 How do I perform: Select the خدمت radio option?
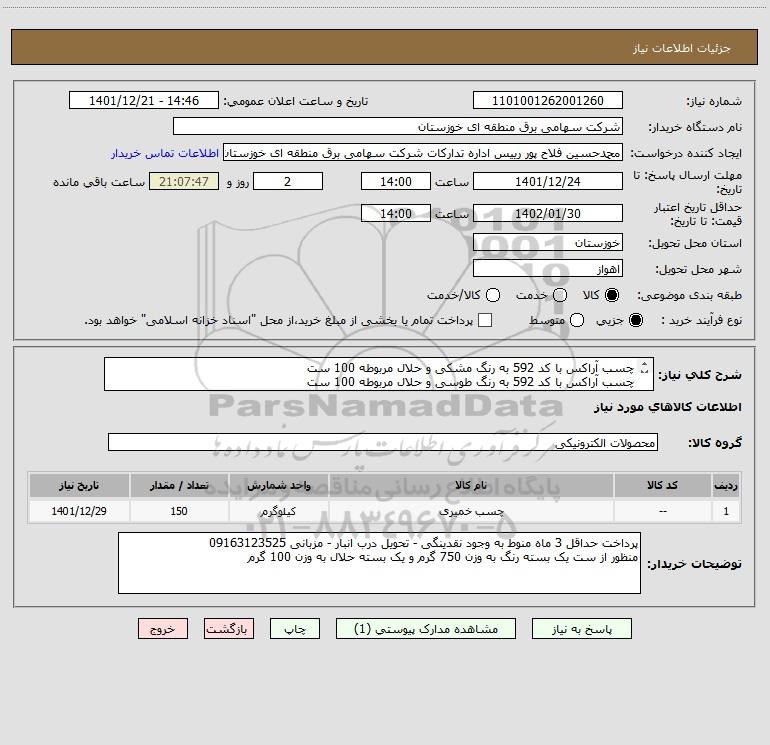coord(560,296)
